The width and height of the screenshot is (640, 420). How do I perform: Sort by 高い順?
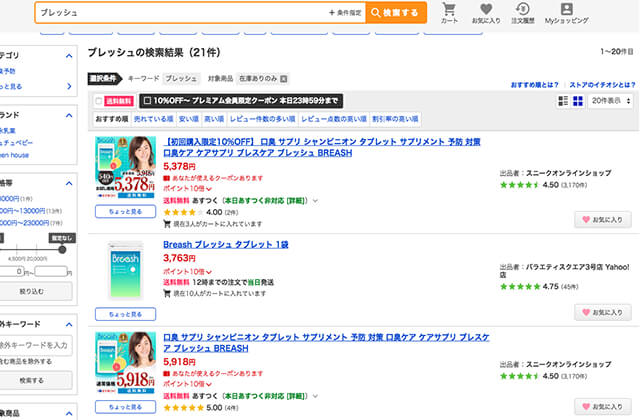click(214, 119)
